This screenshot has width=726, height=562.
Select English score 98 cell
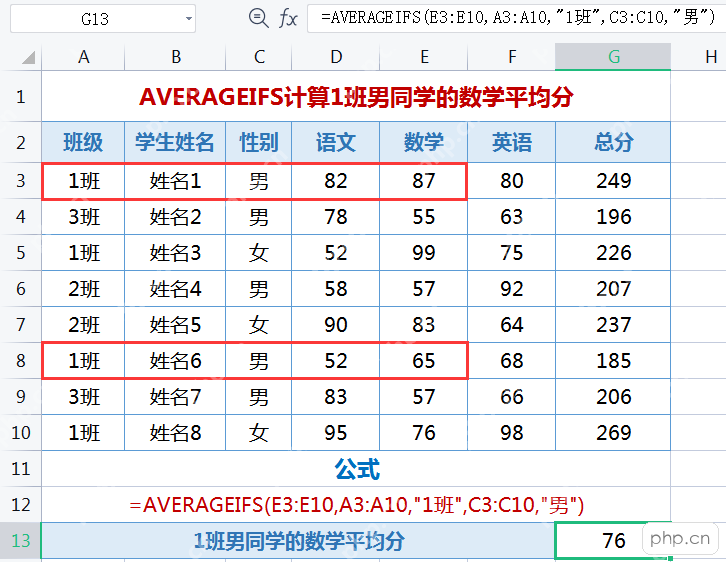(512, 433)
